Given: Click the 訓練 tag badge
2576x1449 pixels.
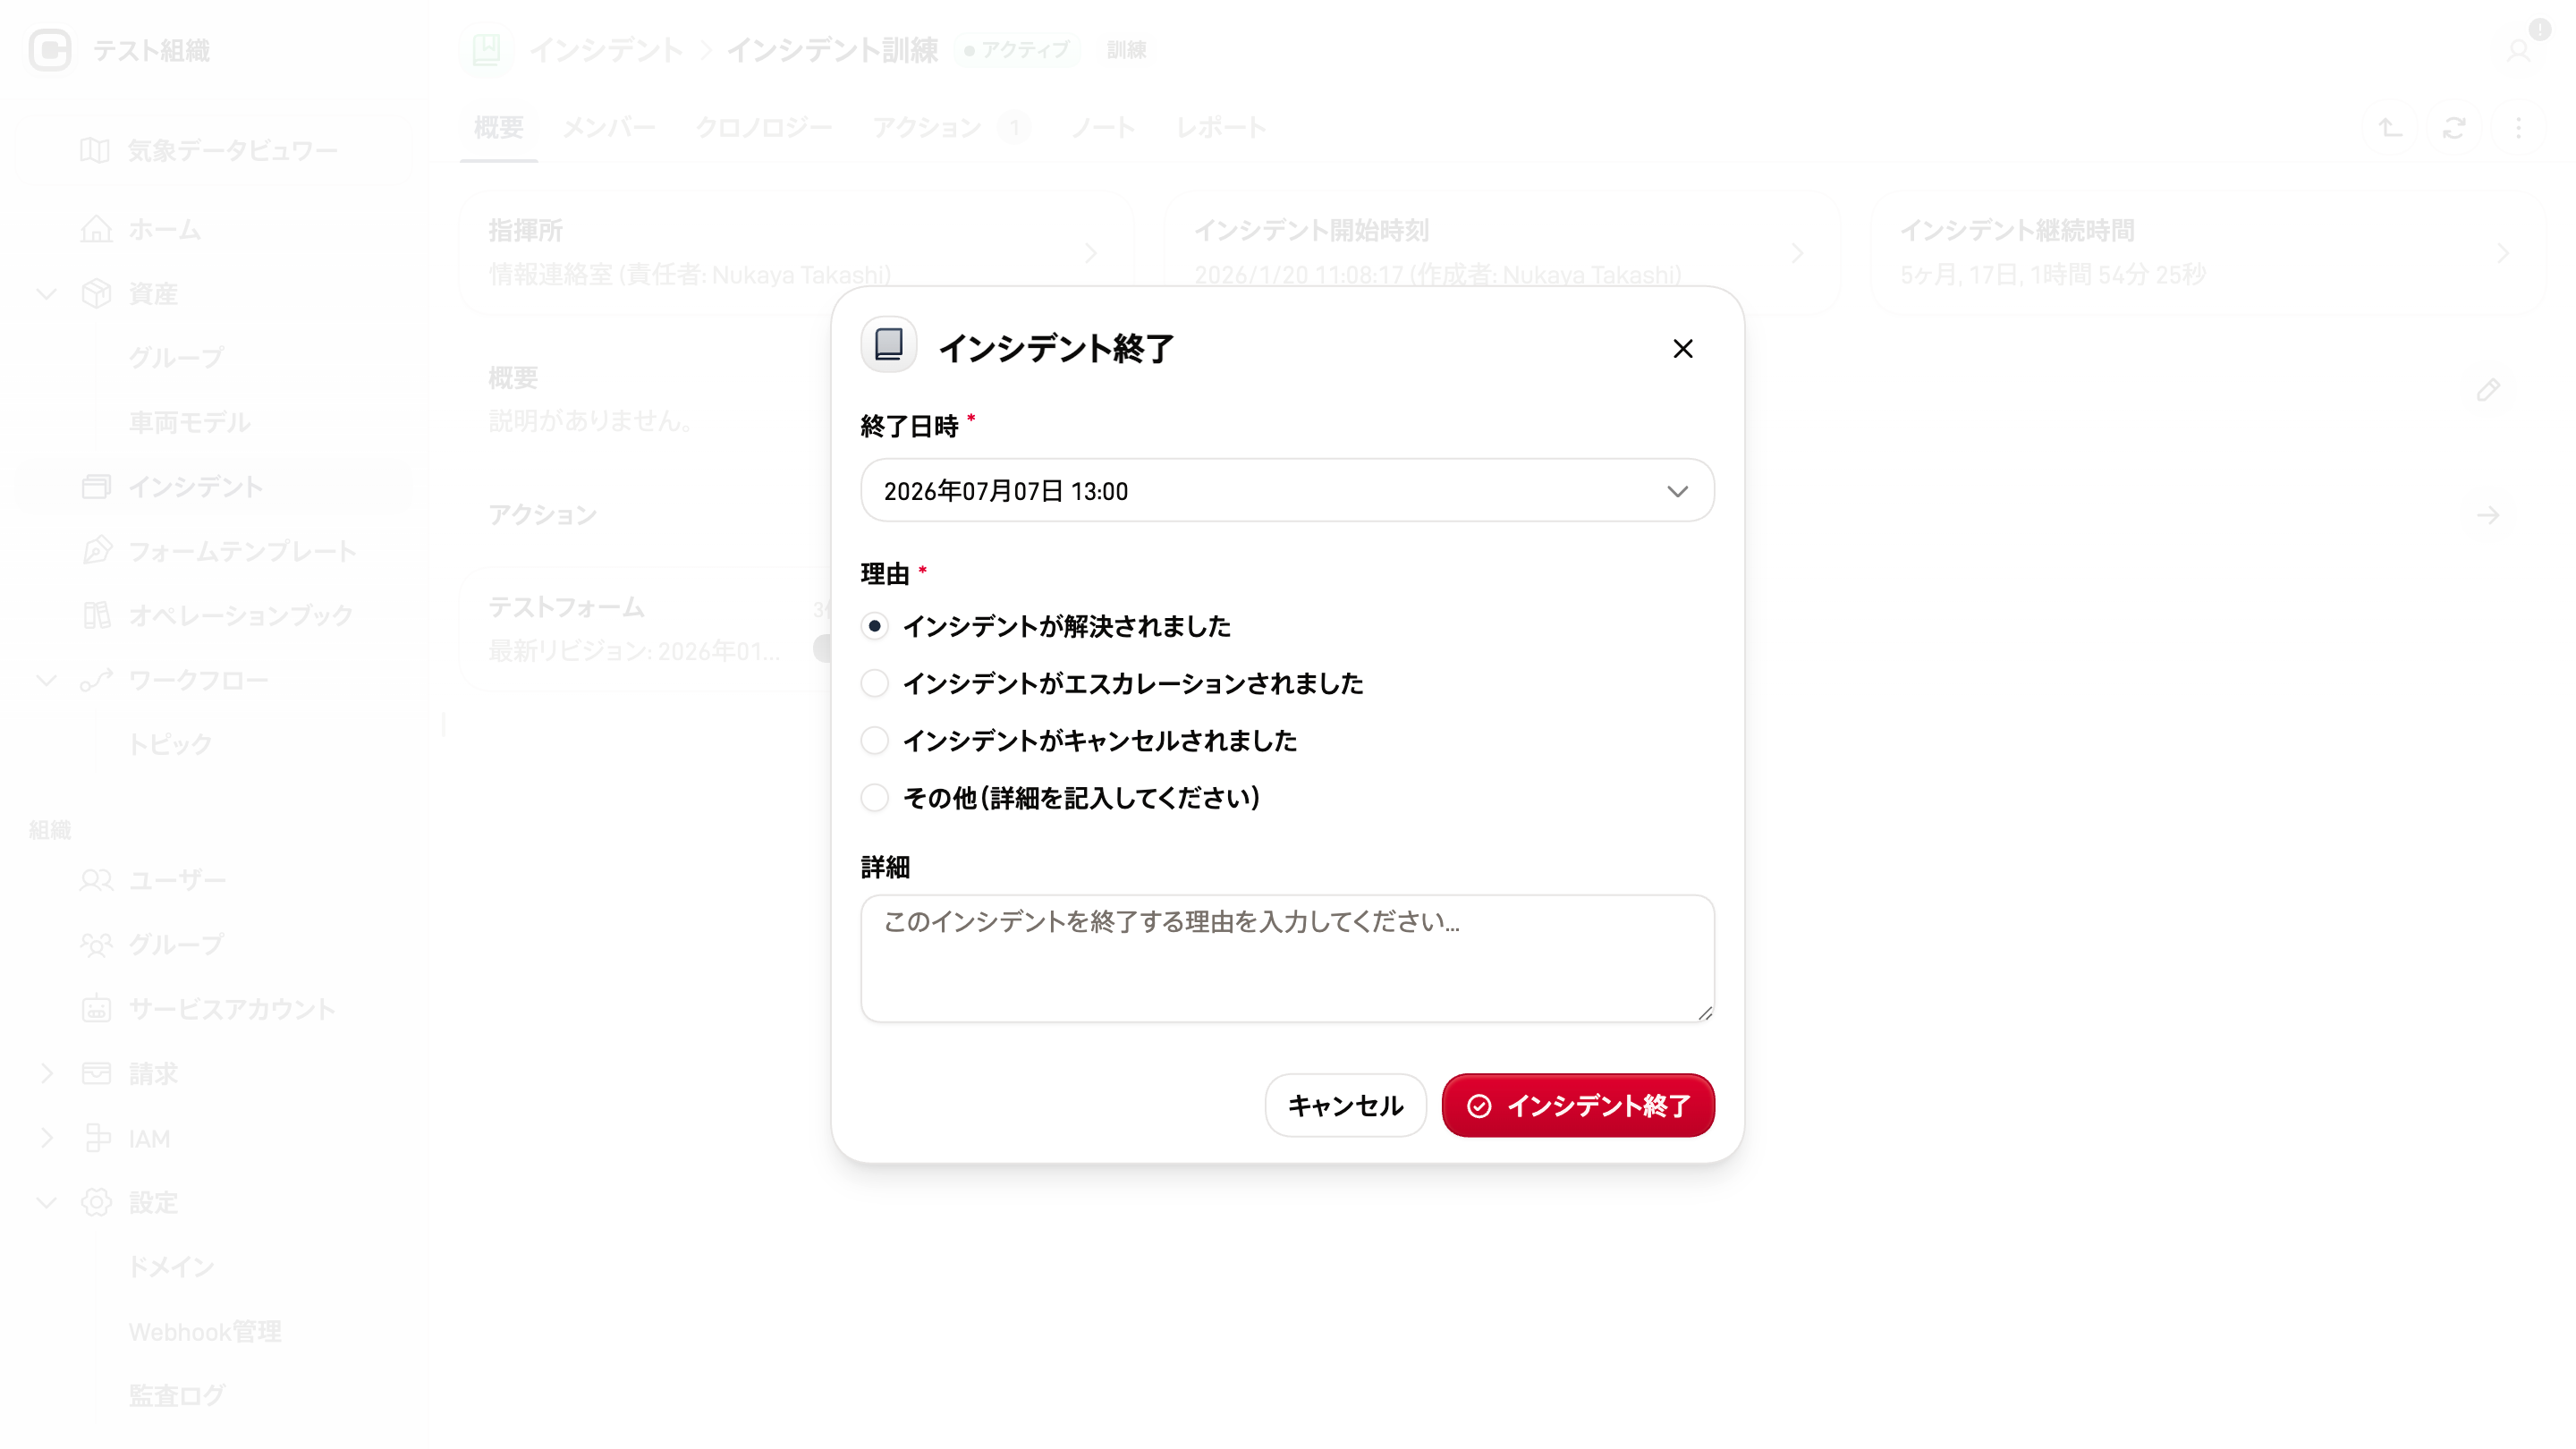Looking at the screenshot, I should pos(1126,50).
